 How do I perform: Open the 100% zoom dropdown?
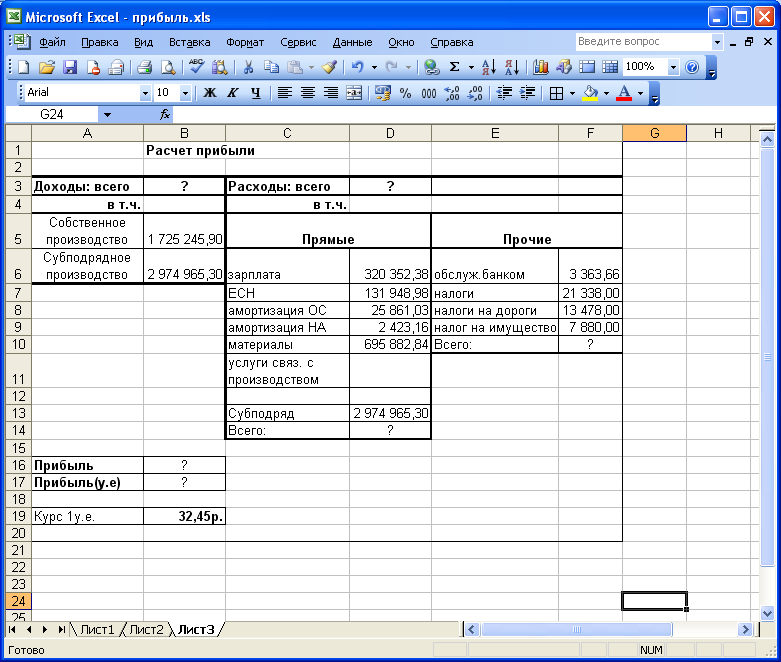click(673, 67)
